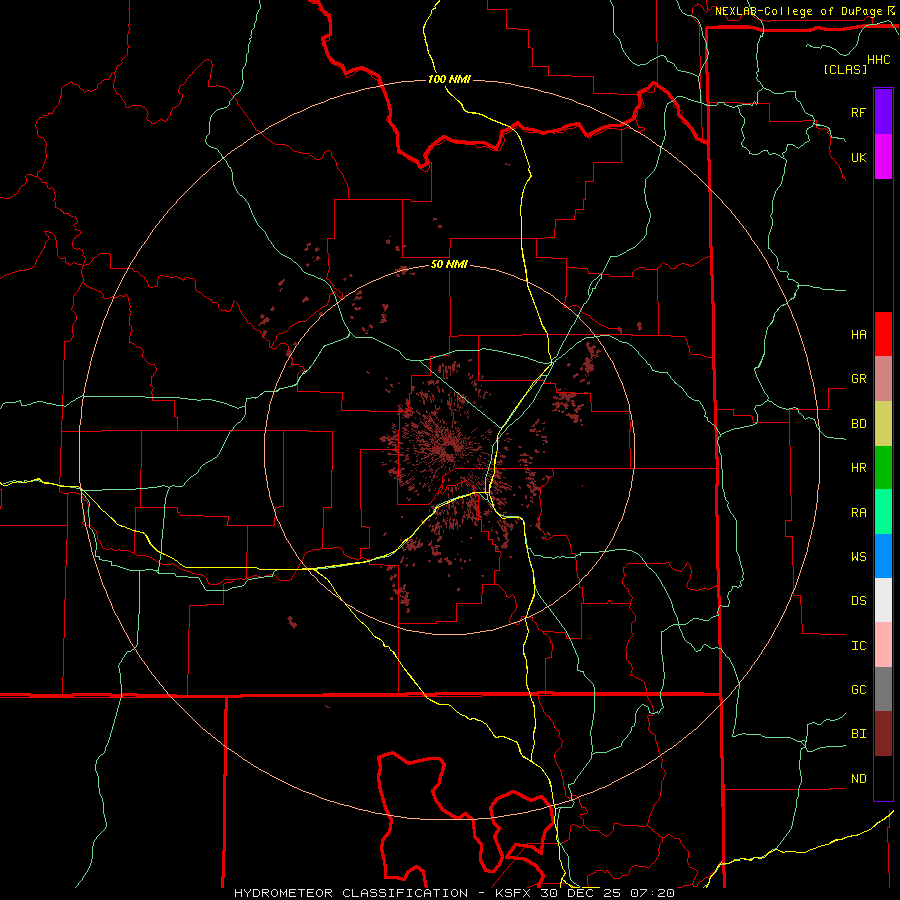
Task: Click the 'ND' legend label
Action: pyautogui.click(x=858, y=779)
